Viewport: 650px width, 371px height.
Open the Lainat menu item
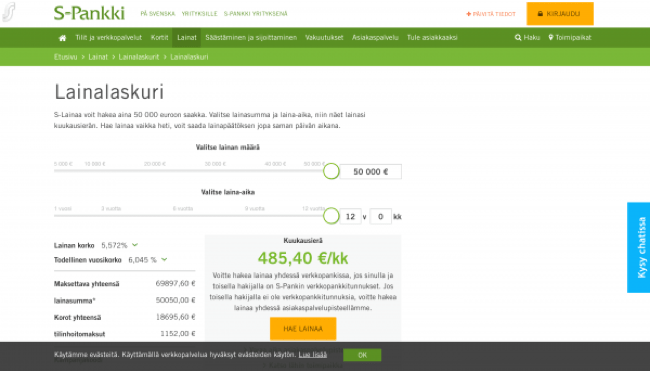pos(187,38)
